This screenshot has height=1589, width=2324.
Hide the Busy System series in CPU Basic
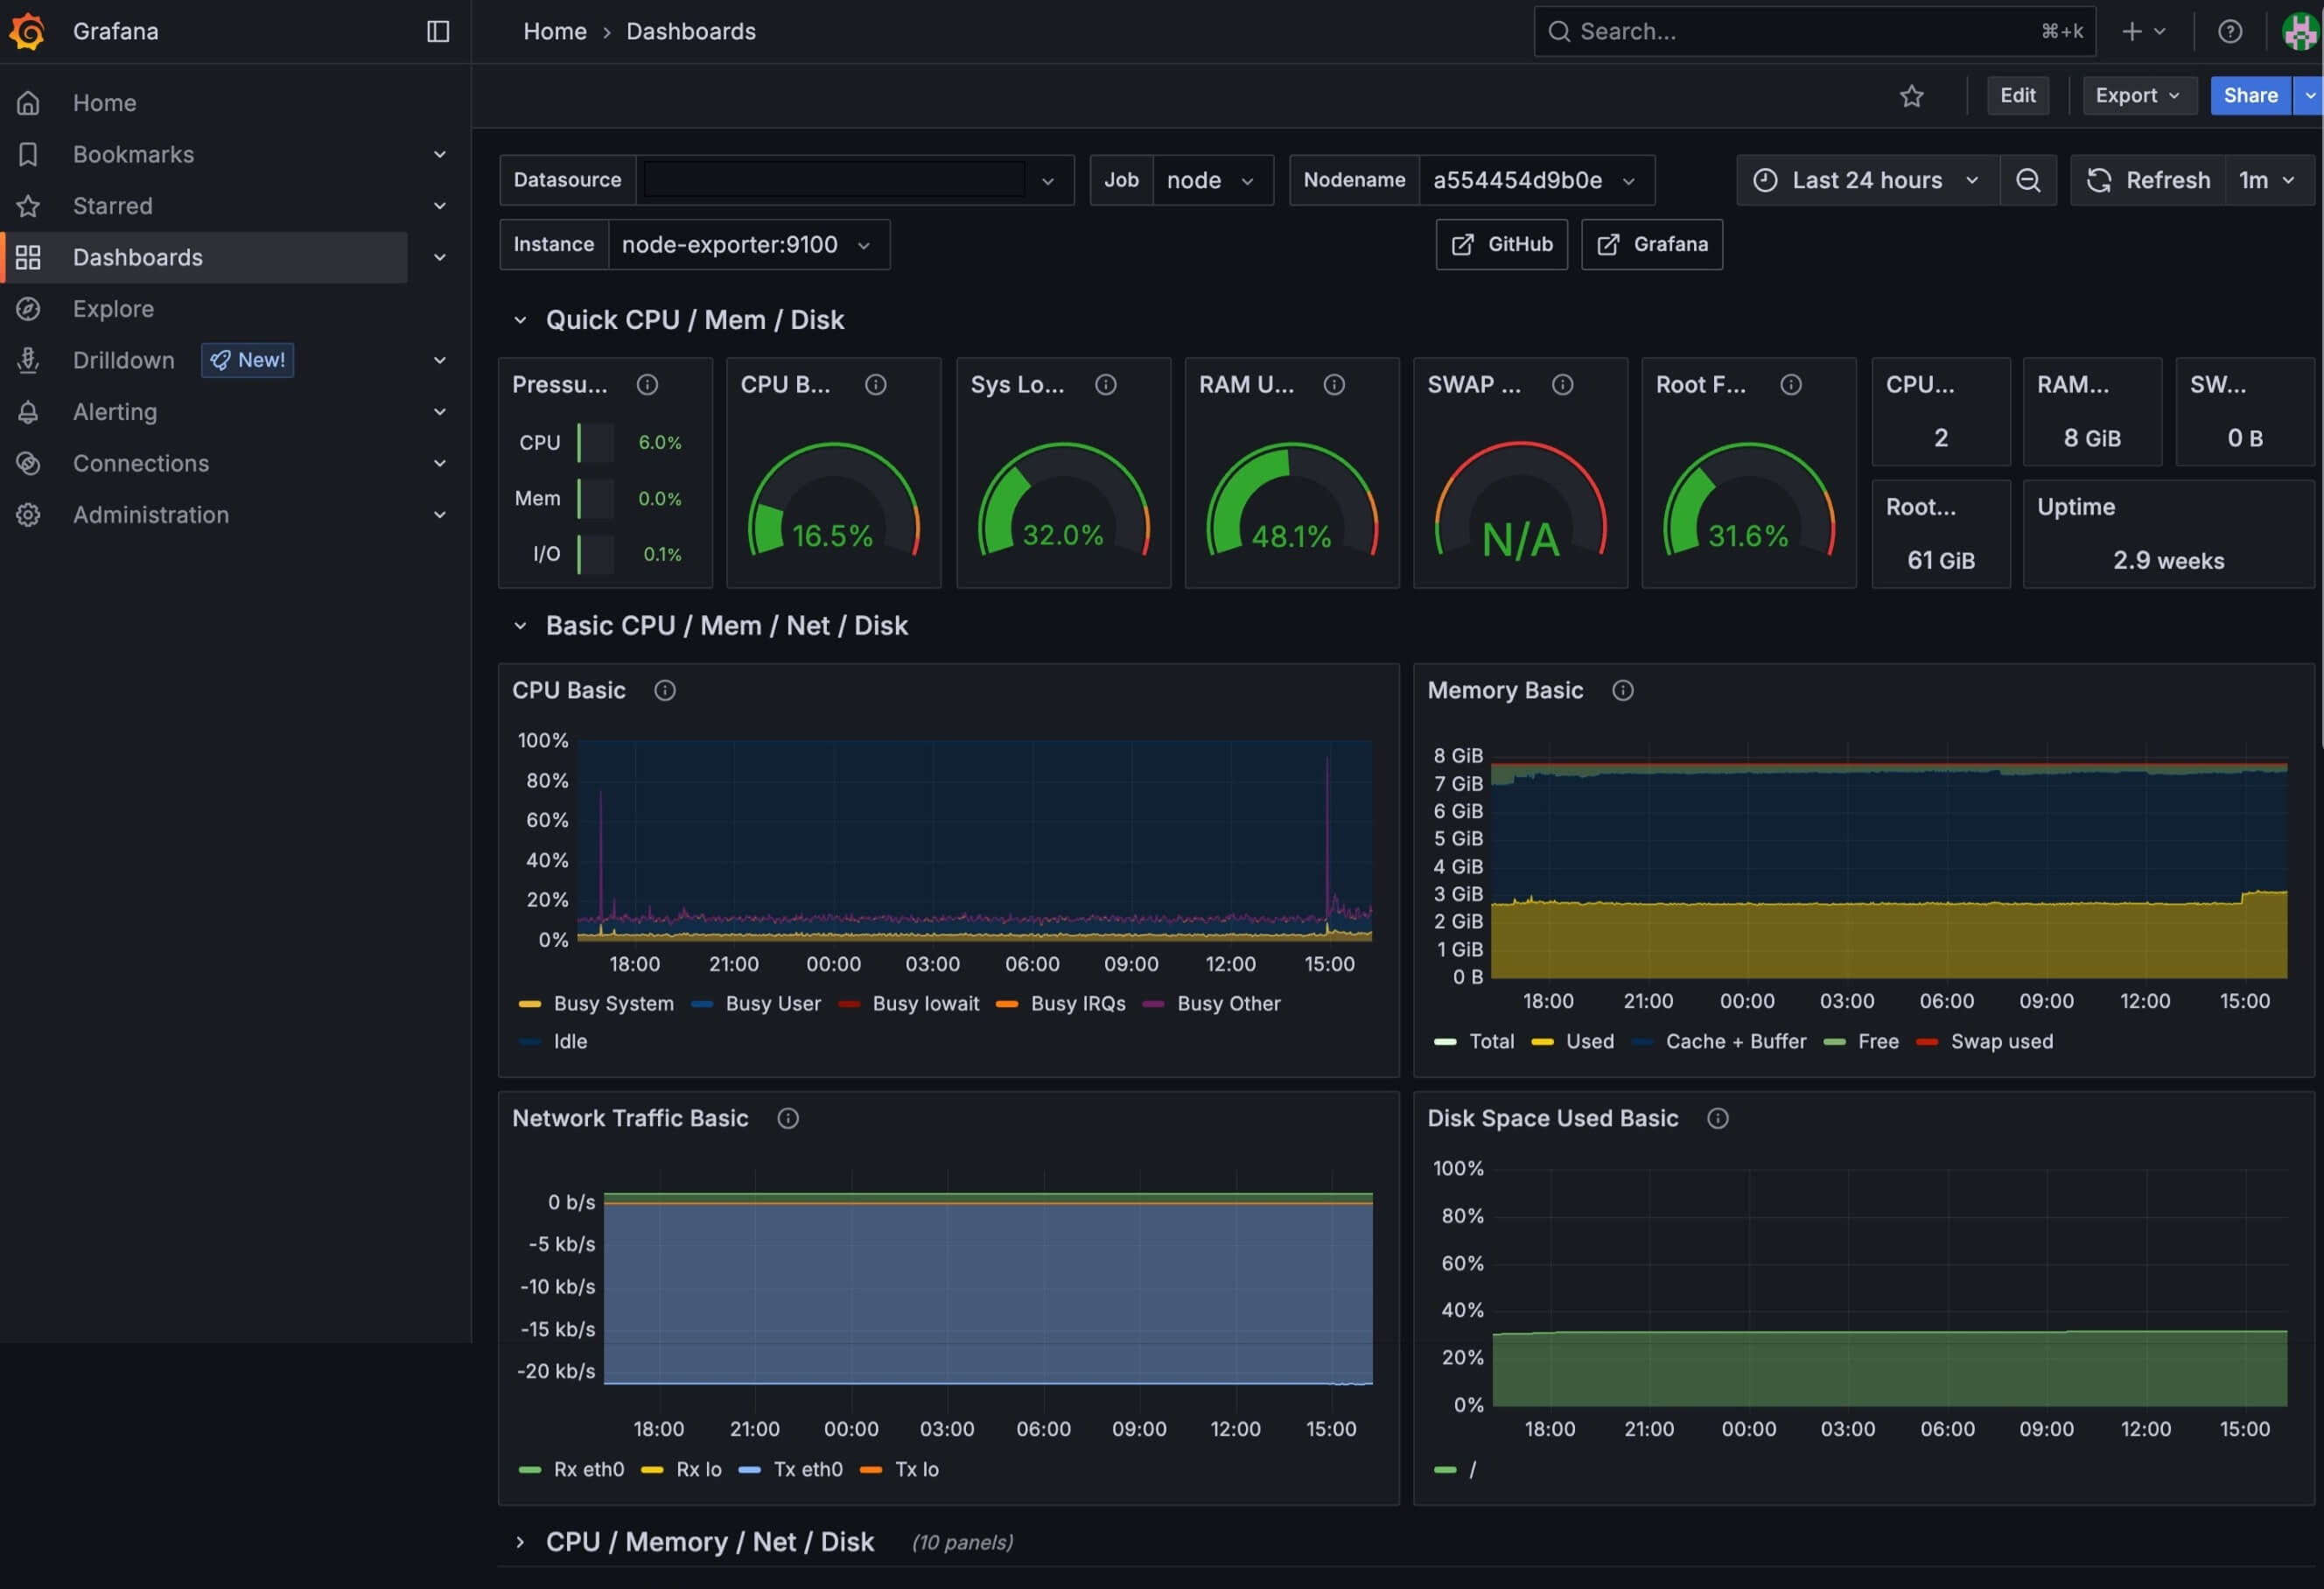click(613, 1003)
